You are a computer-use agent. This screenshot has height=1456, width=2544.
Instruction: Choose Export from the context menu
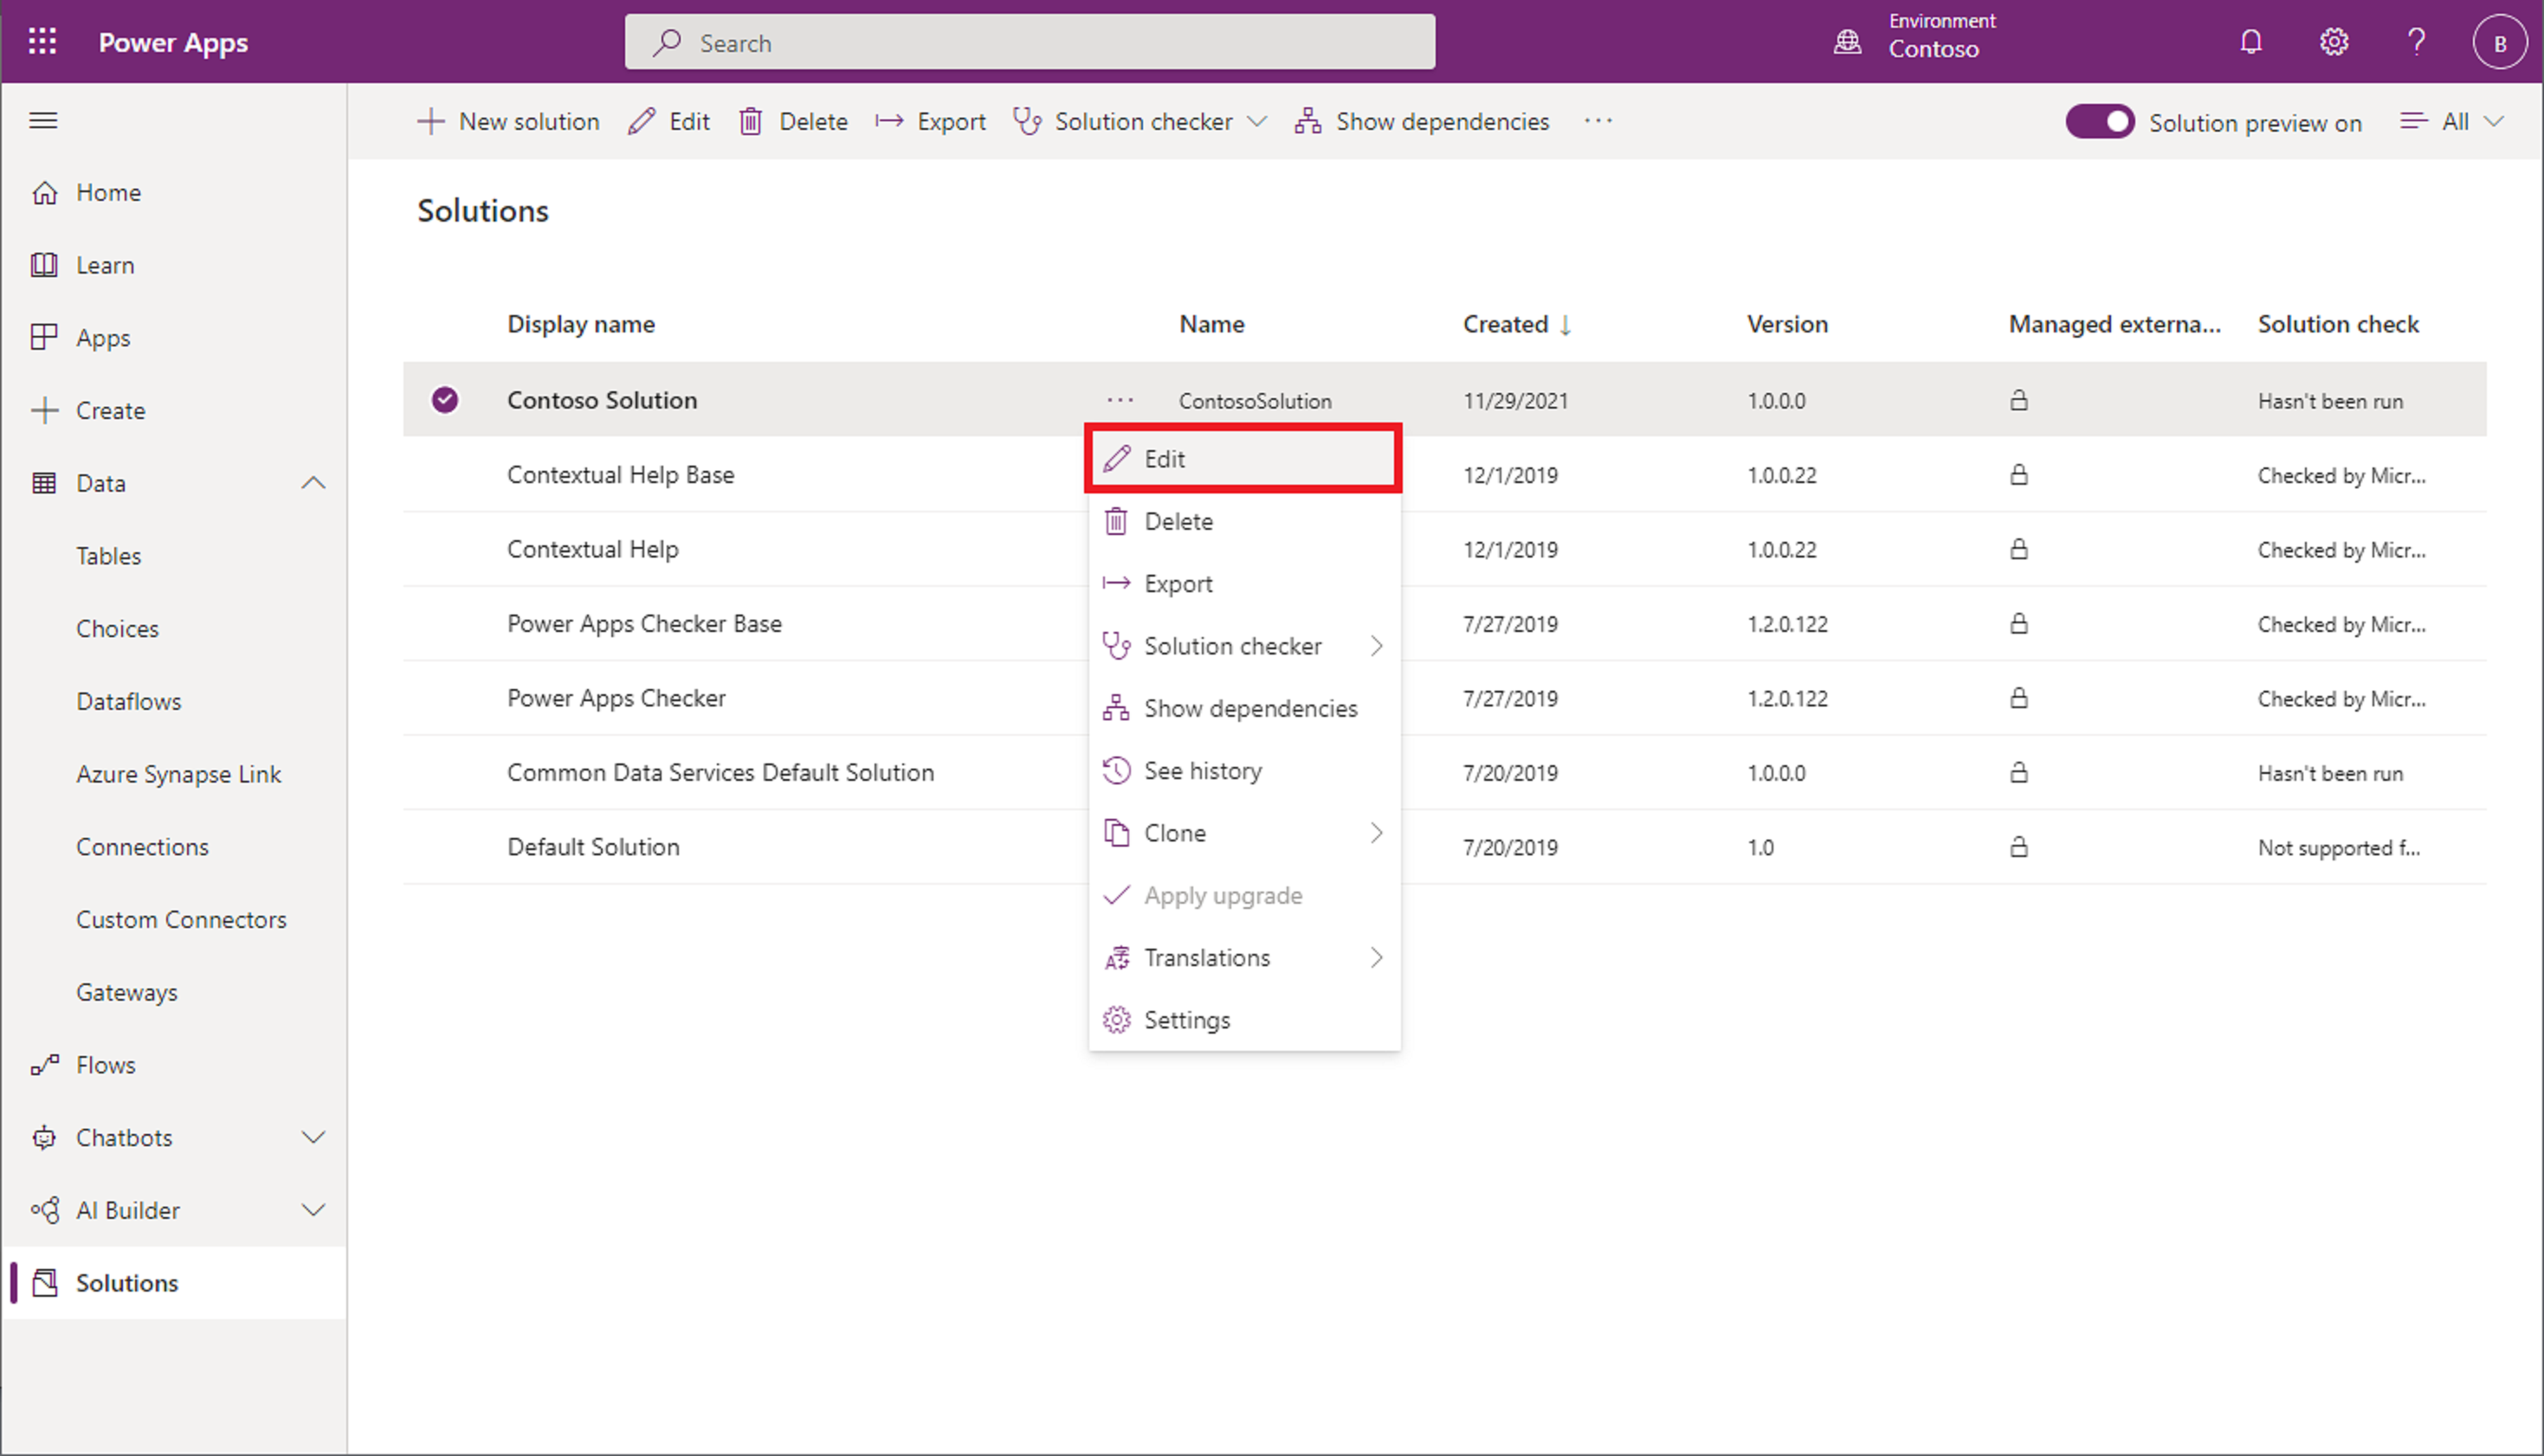(x=1178, y=584)
